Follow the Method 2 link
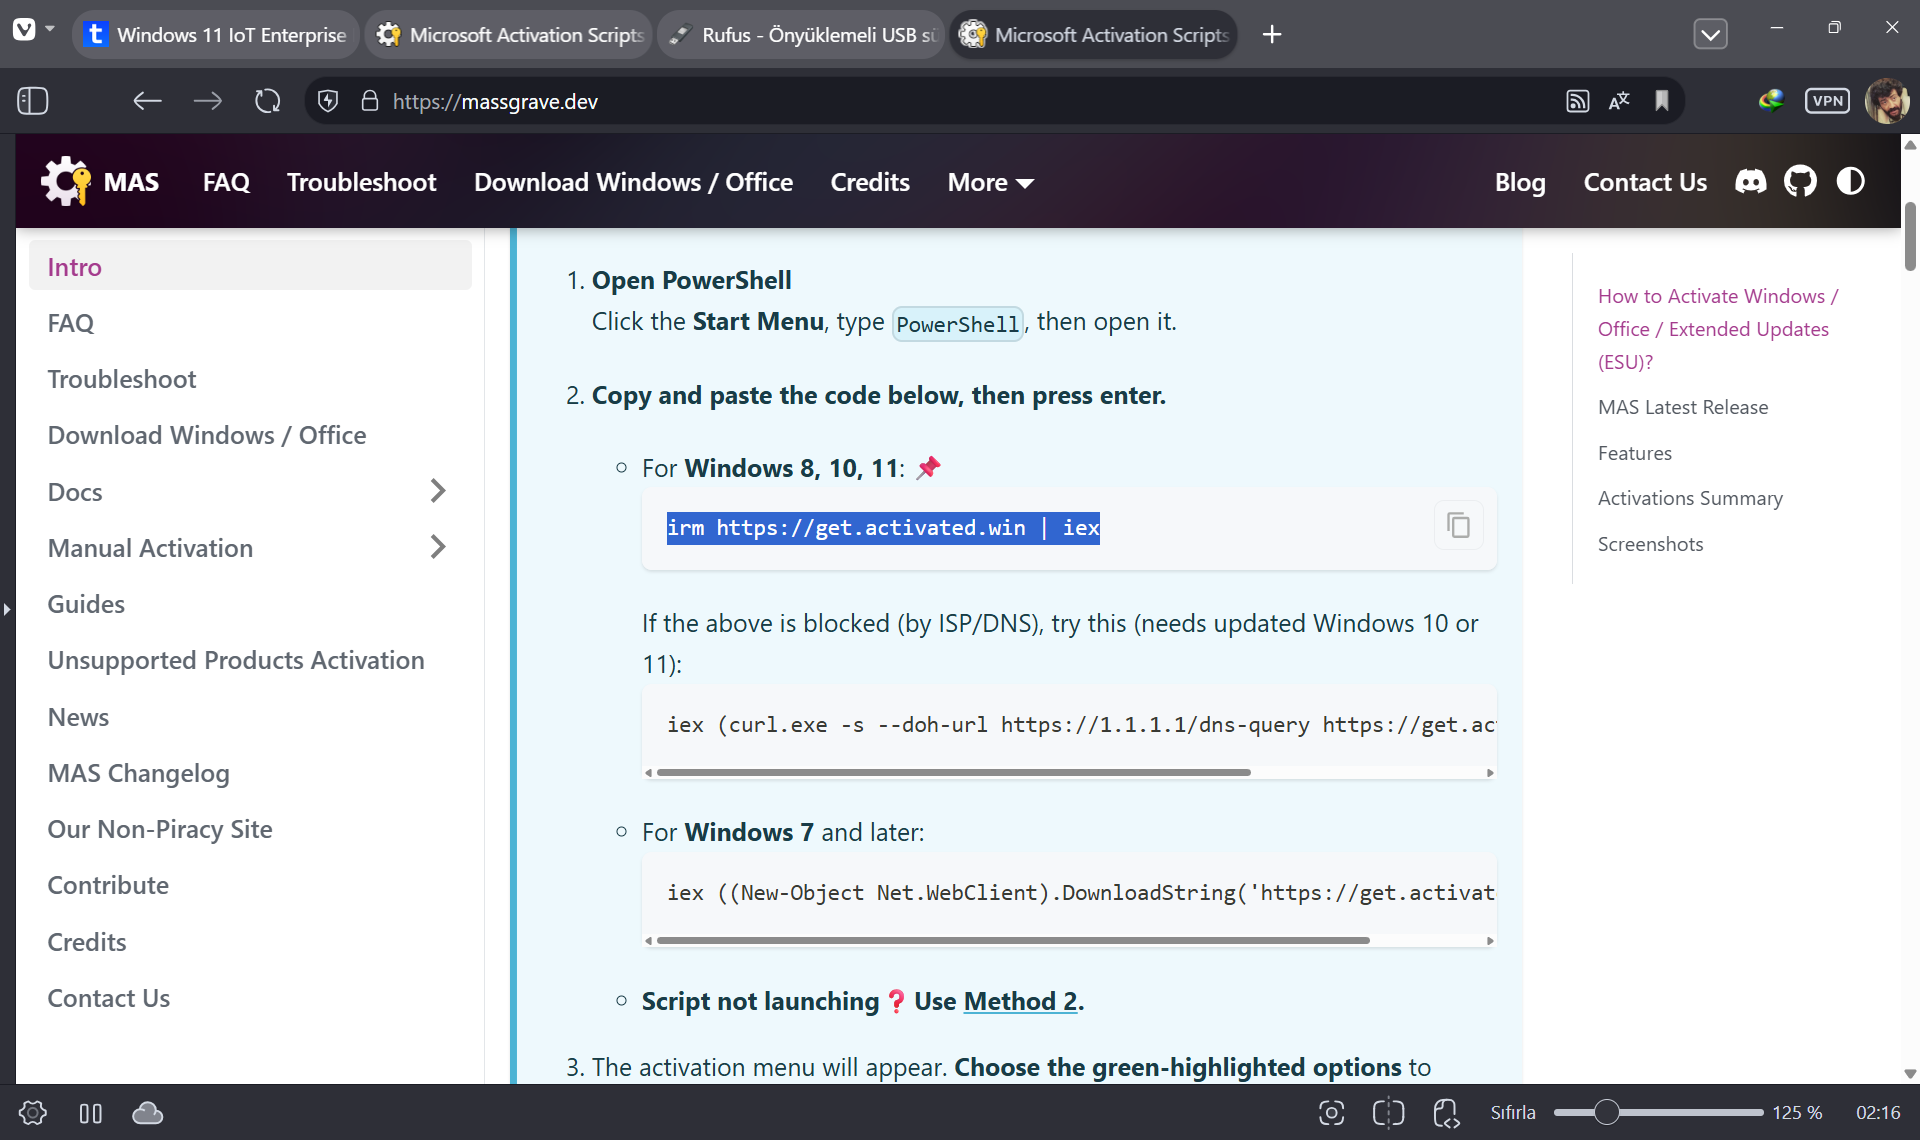Image resolution: width=1920 pixels, height=1140 pixels. click(x=1020, y=1001)
